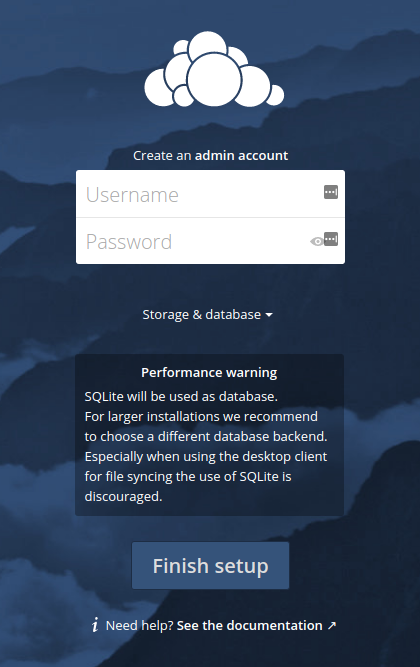Focus the Password input field
The width and height of the screenshot is (420, 667).
click(210, 241)
